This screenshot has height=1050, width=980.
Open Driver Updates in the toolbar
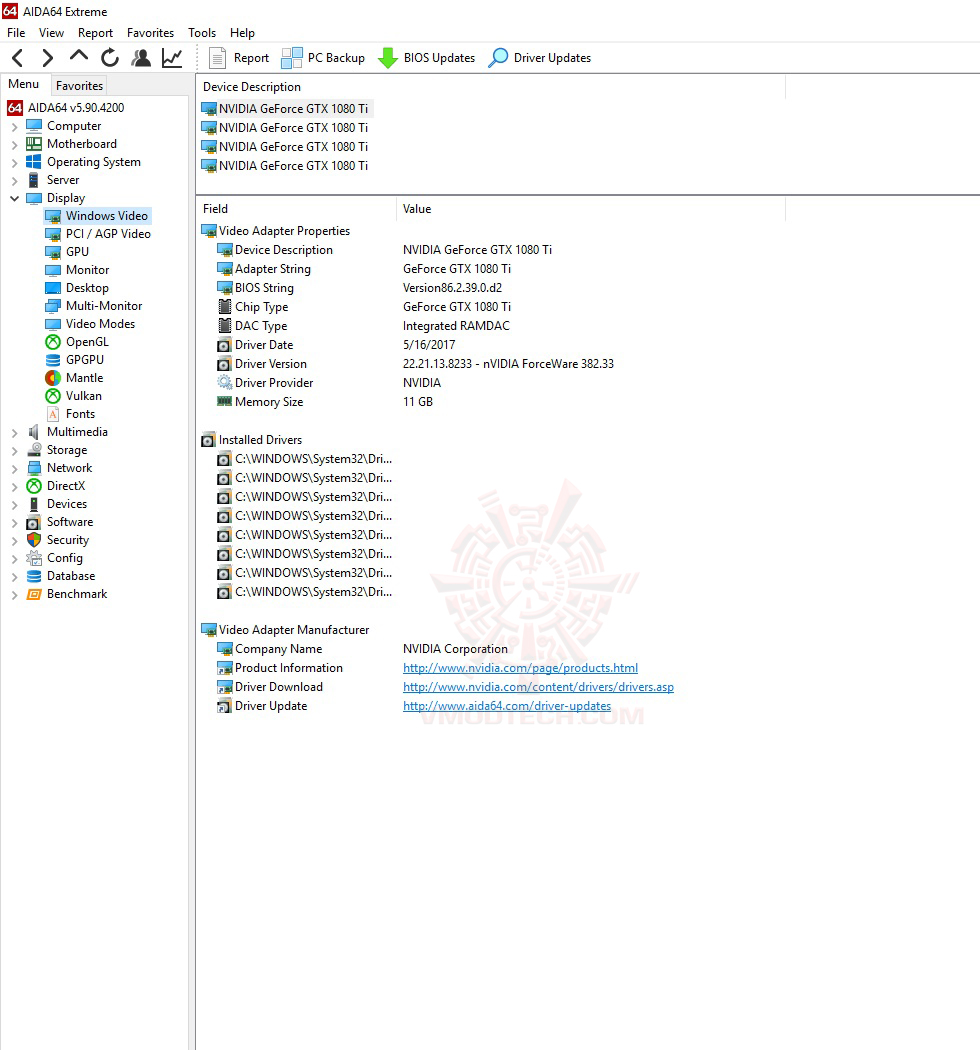click(539, 58)
